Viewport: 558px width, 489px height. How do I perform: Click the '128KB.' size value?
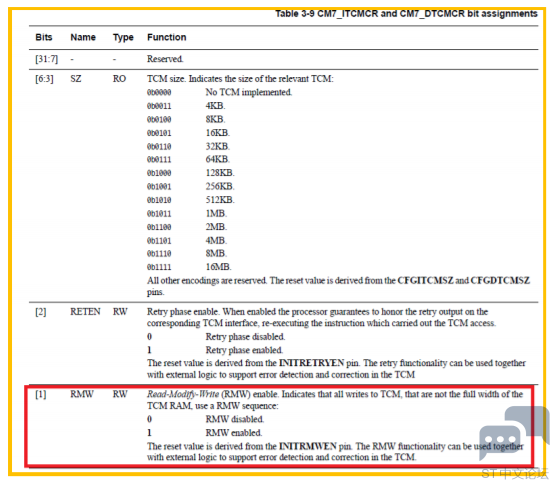[220, 173]
